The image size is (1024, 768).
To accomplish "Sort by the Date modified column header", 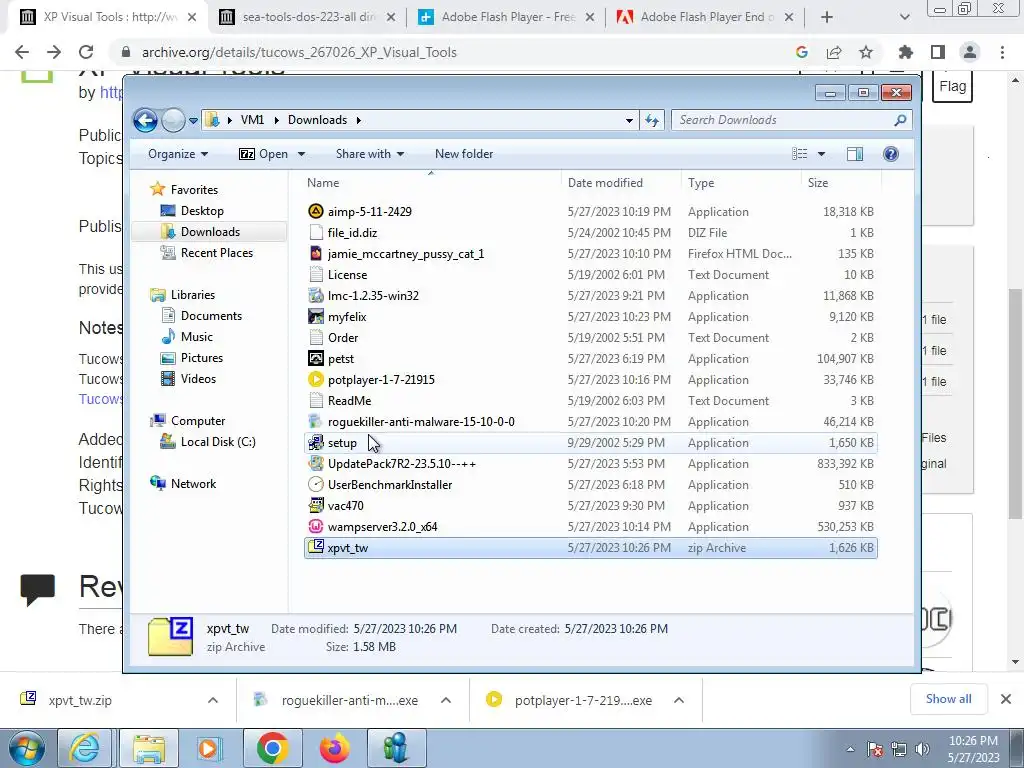I will point(621,184).
